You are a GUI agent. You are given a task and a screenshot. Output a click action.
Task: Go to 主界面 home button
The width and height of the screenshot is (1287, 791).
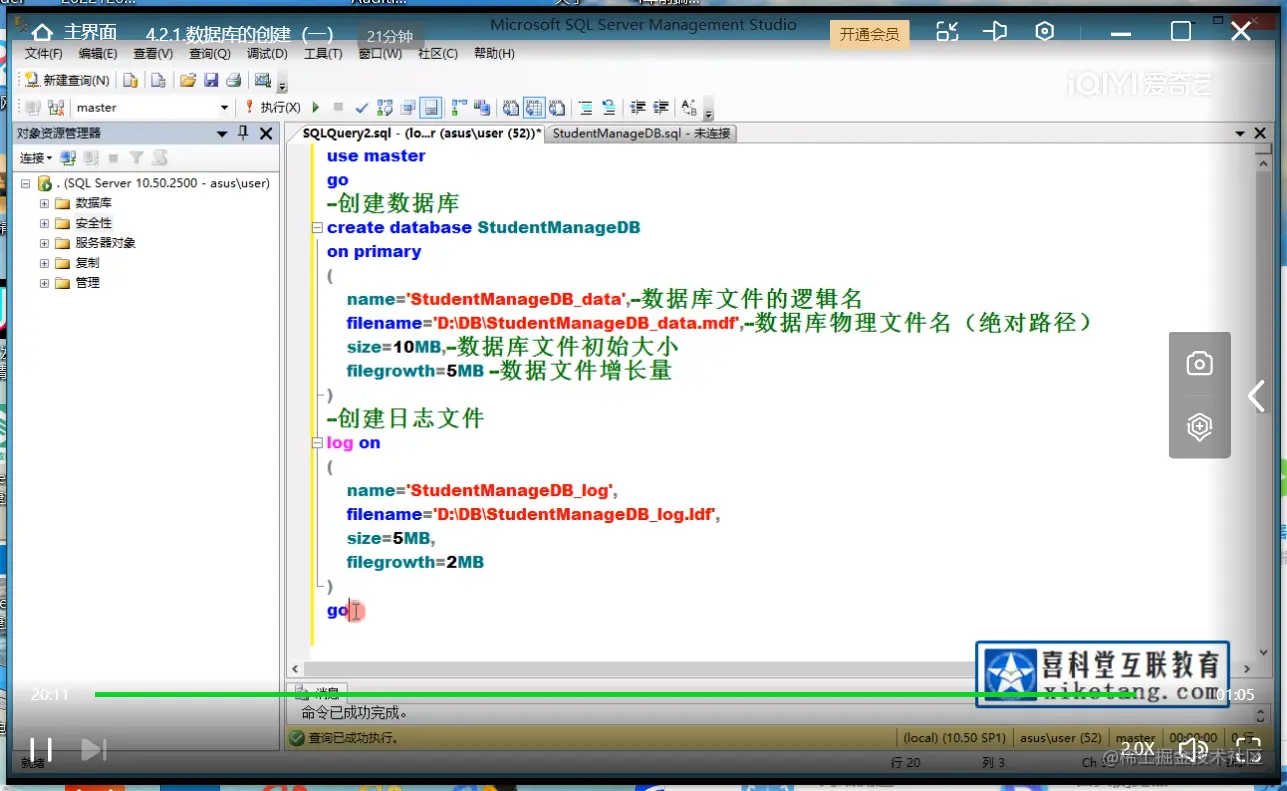74,33
